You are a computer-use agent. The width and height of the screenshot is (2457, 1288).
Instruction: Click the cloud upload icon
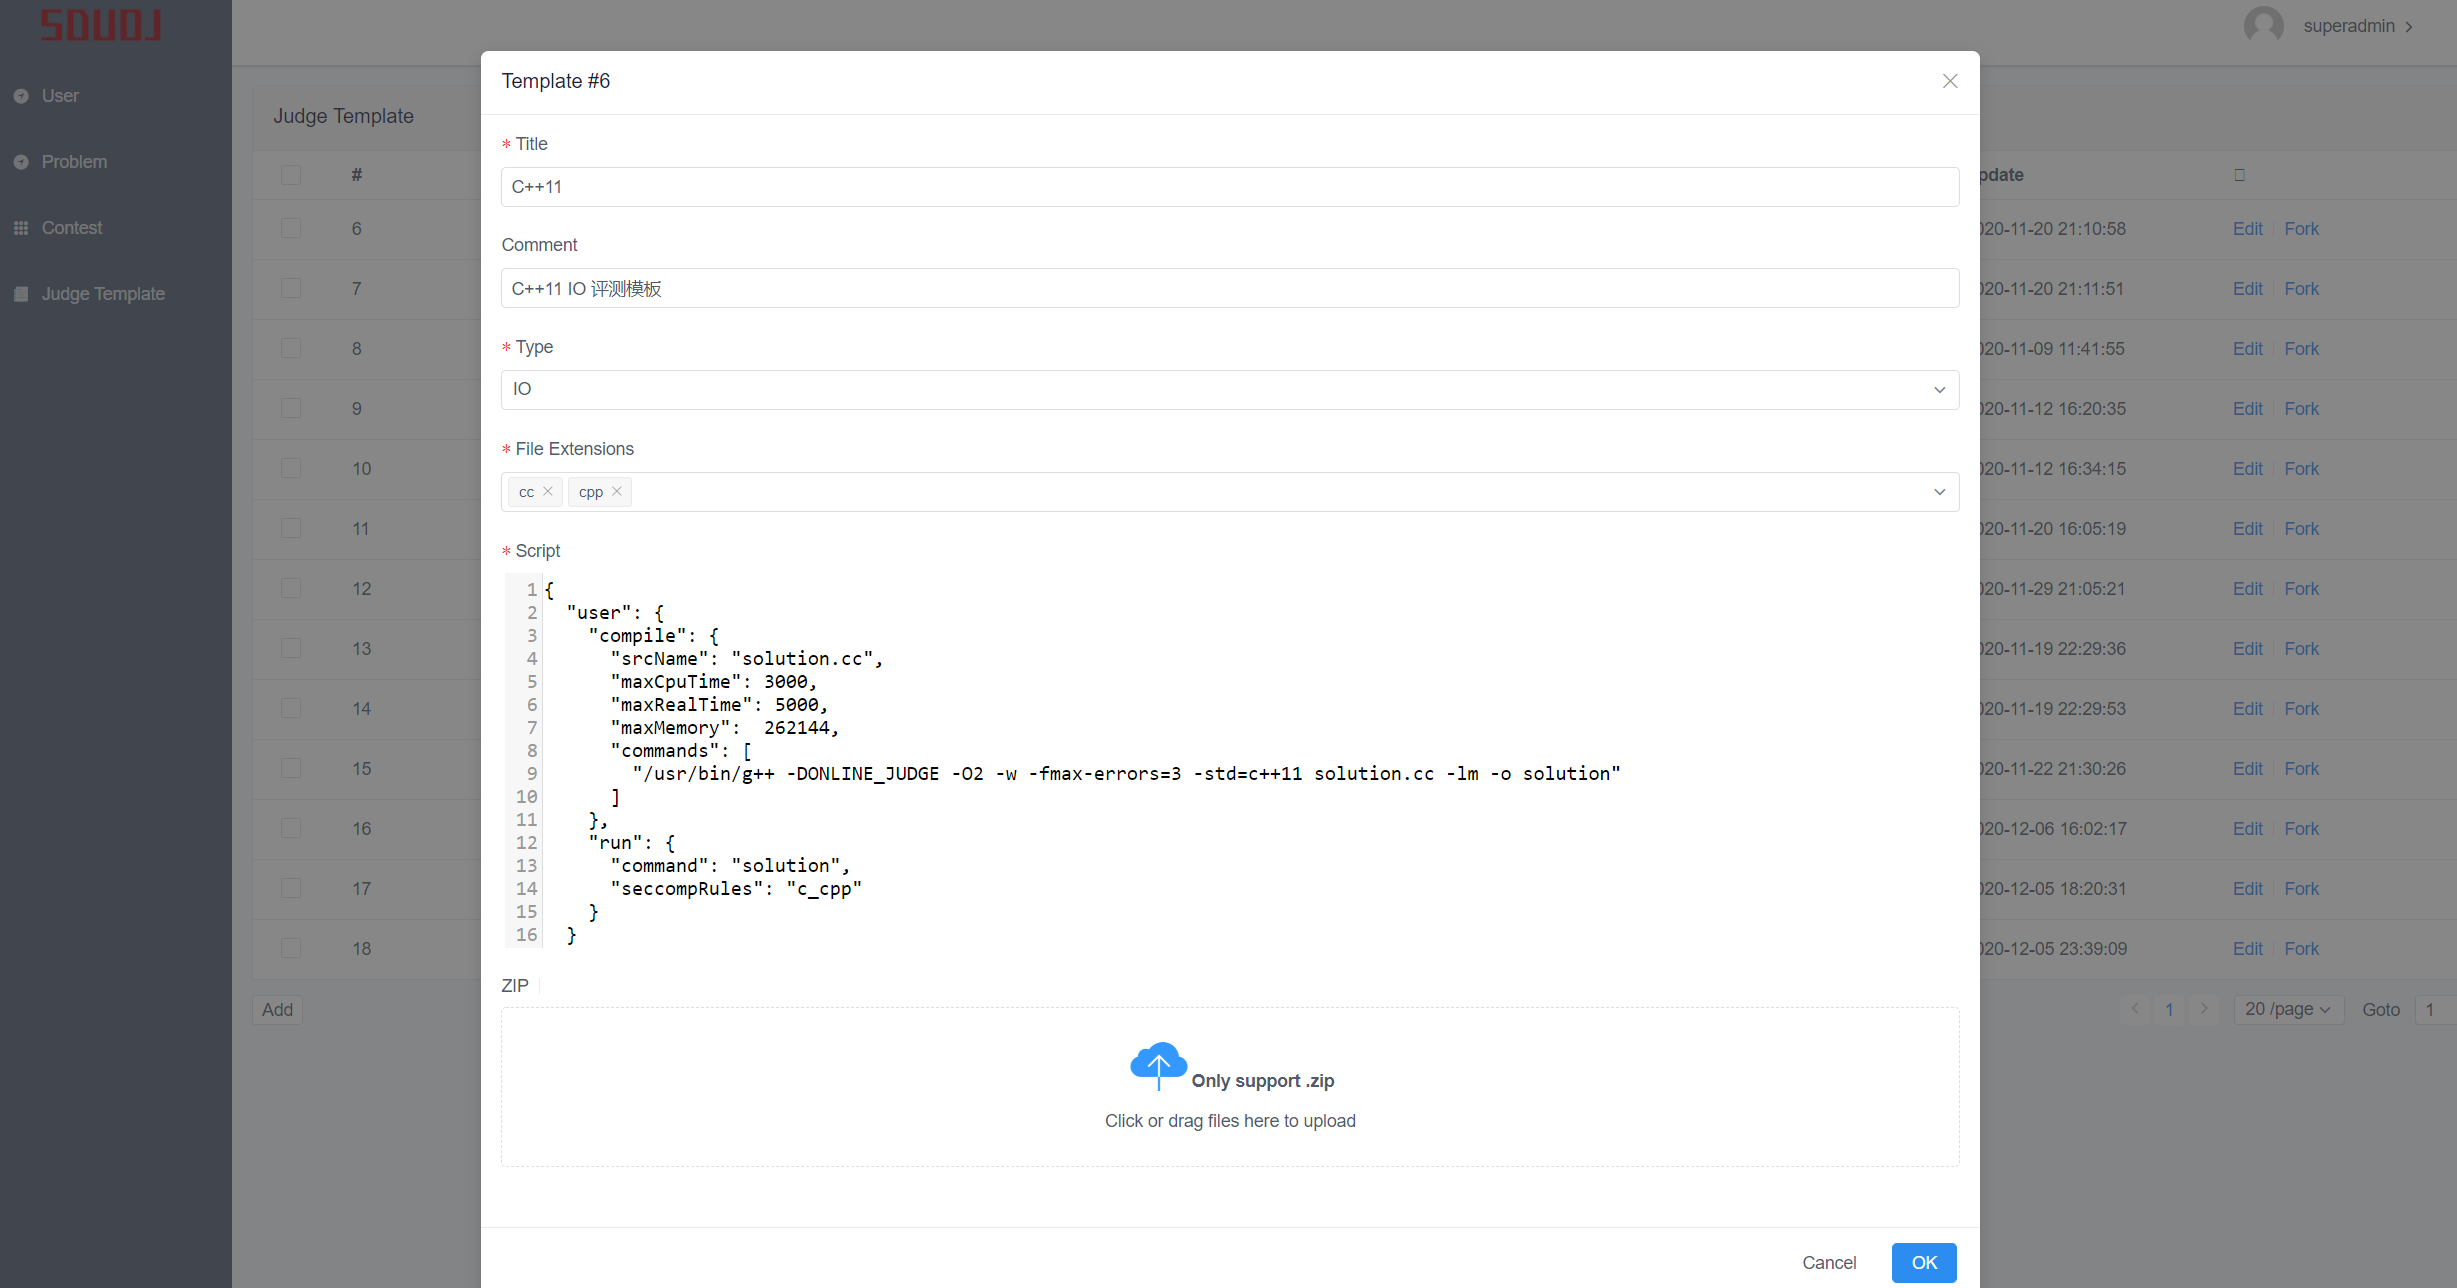[x=1158, y=1065]
